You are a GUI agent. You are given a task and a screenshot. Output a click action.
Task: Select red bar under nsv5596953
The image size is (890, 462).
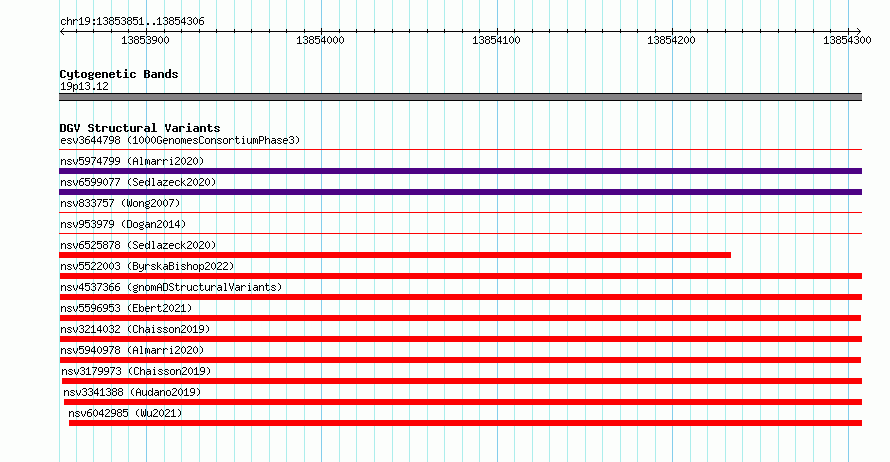(x=460, y=318)
